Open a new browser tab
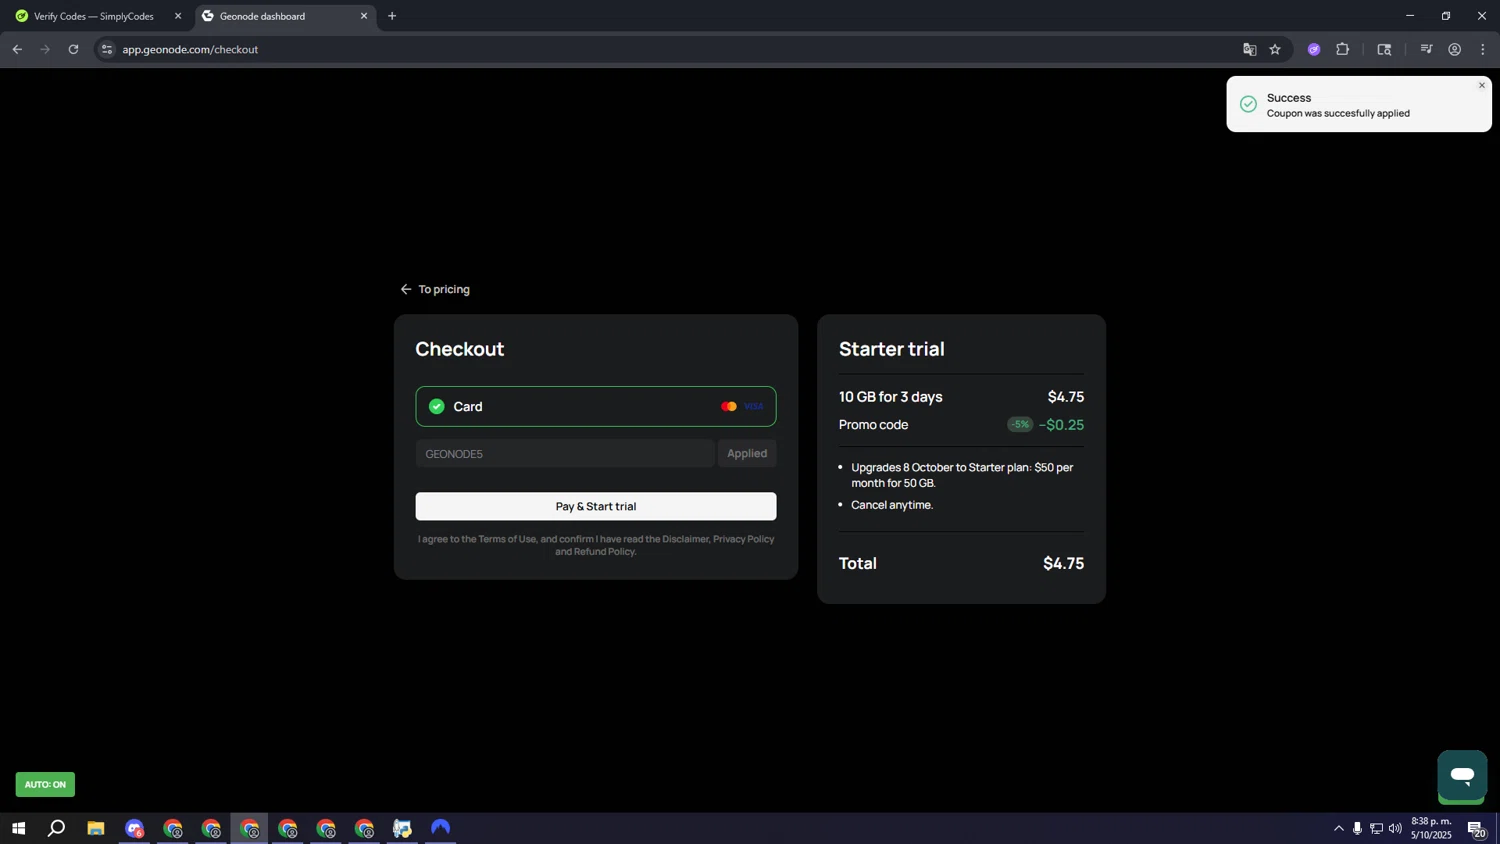This screenshot has width=1500, height=844. [392, 16]
